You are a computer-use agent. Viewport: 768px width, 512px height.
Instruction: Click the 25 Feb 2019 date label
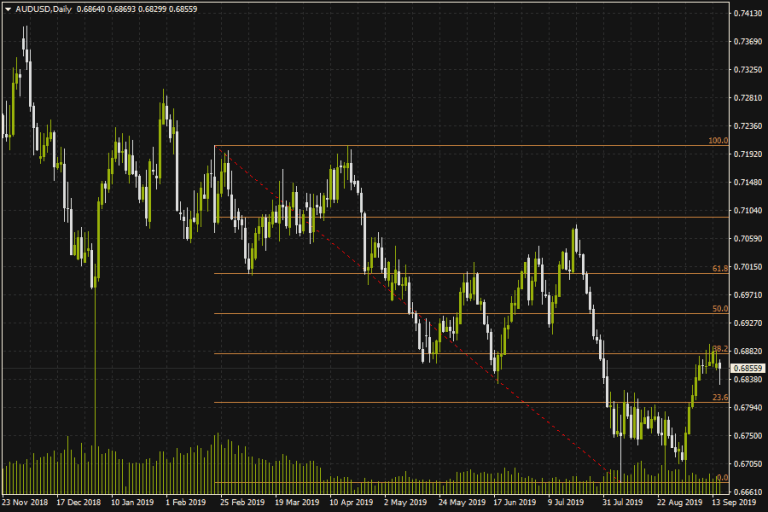pyautogui.click(x=240, y=503)
